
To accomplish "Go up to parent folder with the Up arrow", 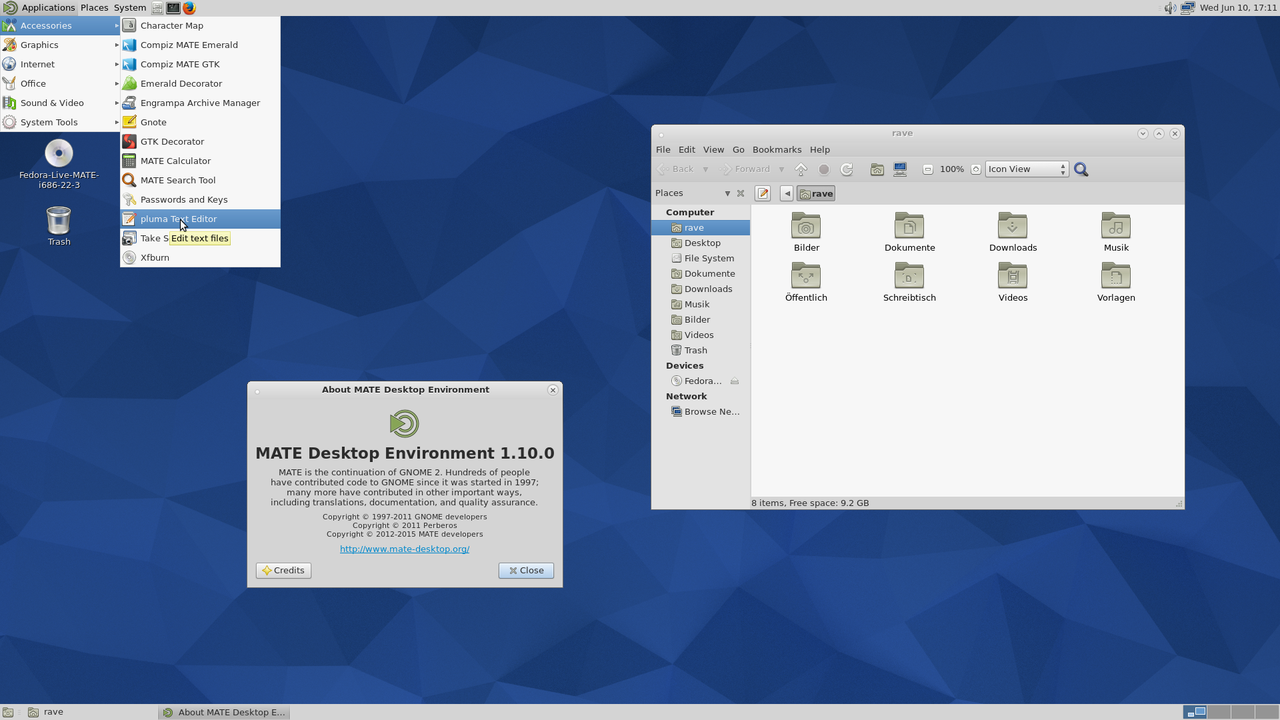I will (x=801, y=170).
